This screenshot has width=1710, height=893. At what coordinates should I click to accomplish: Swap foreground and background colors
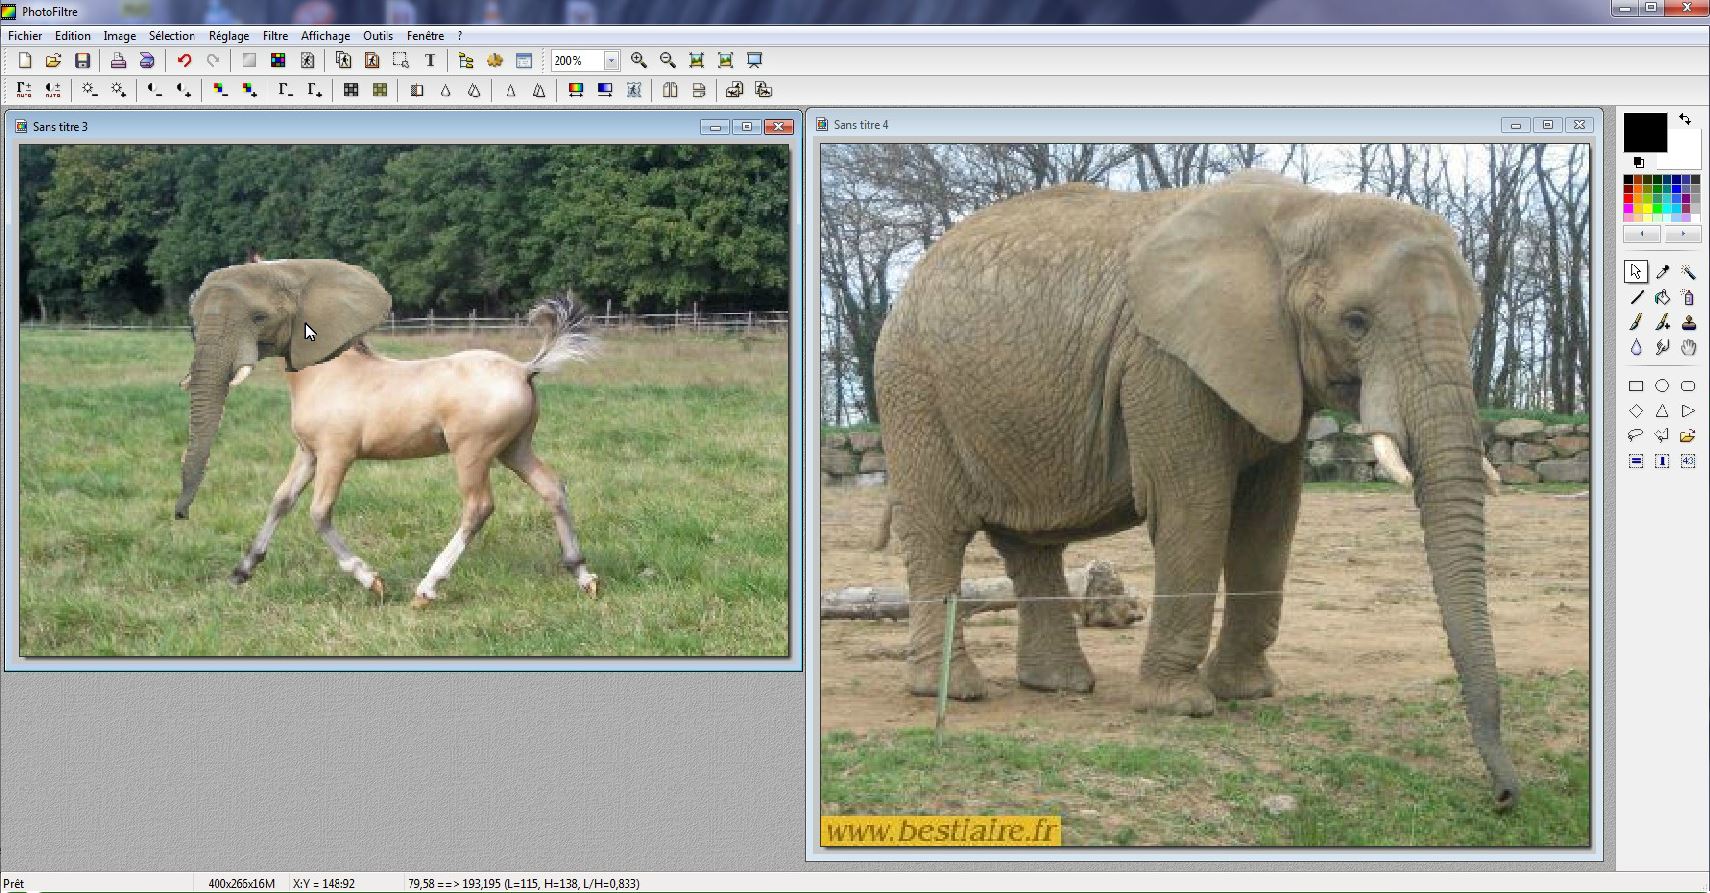[1685, 119]
